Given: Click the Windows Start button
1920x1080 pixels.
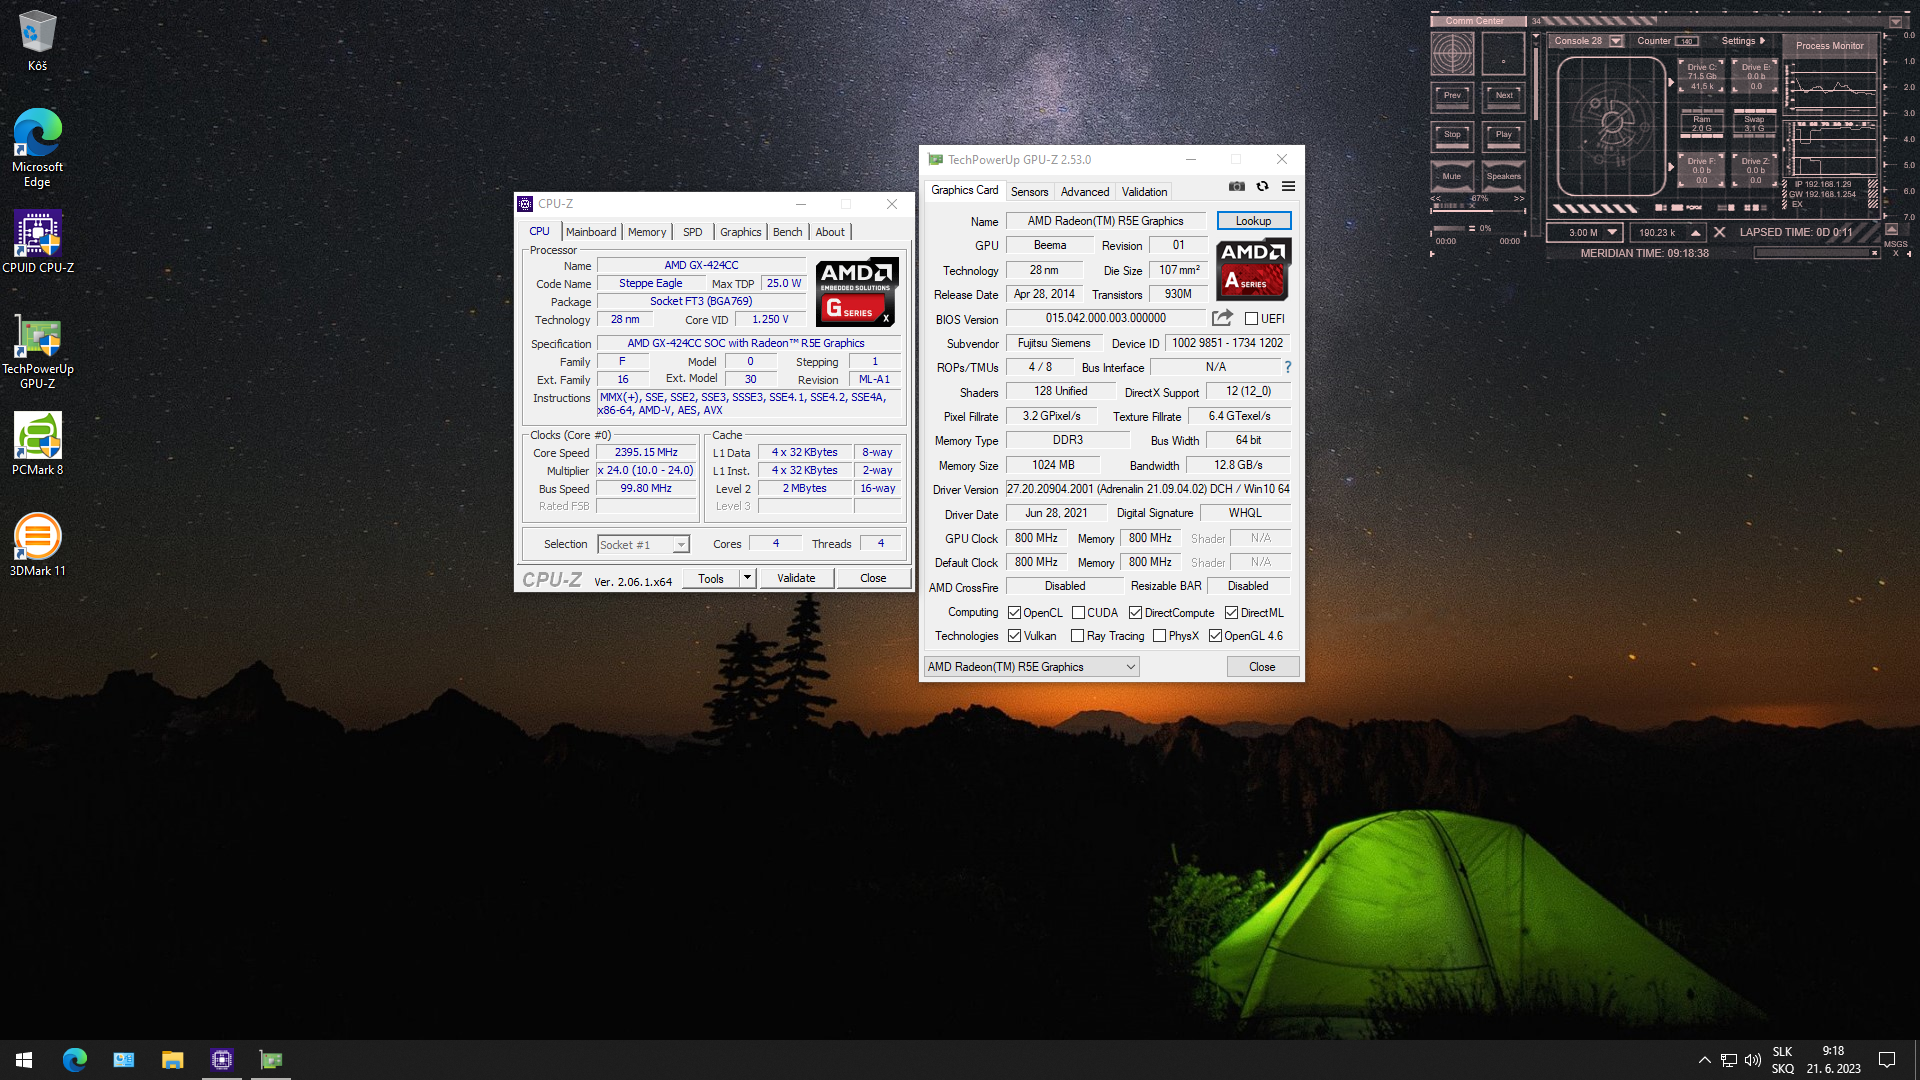Looking at the screenshot, I should click(24, 1060).
